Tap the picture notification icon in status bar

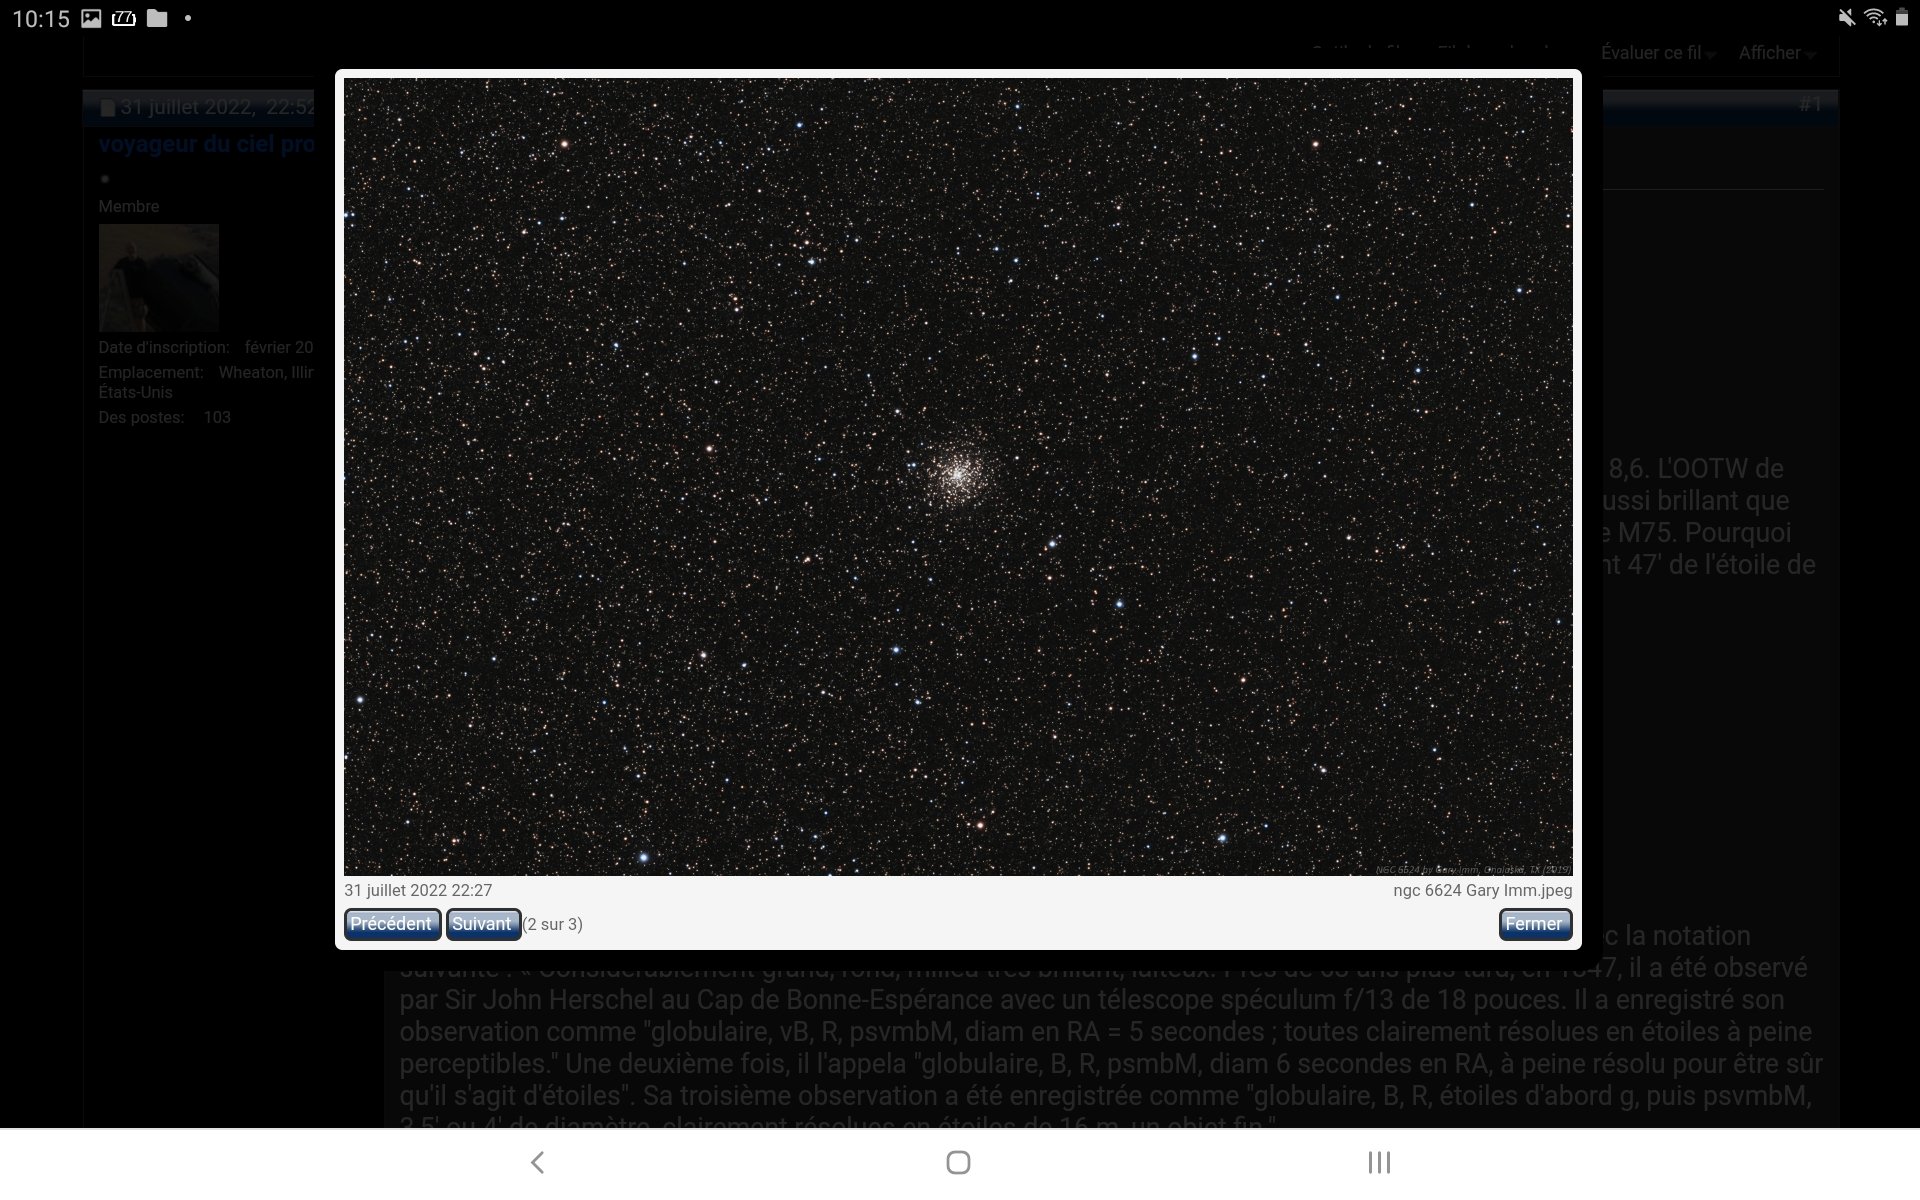91,18
